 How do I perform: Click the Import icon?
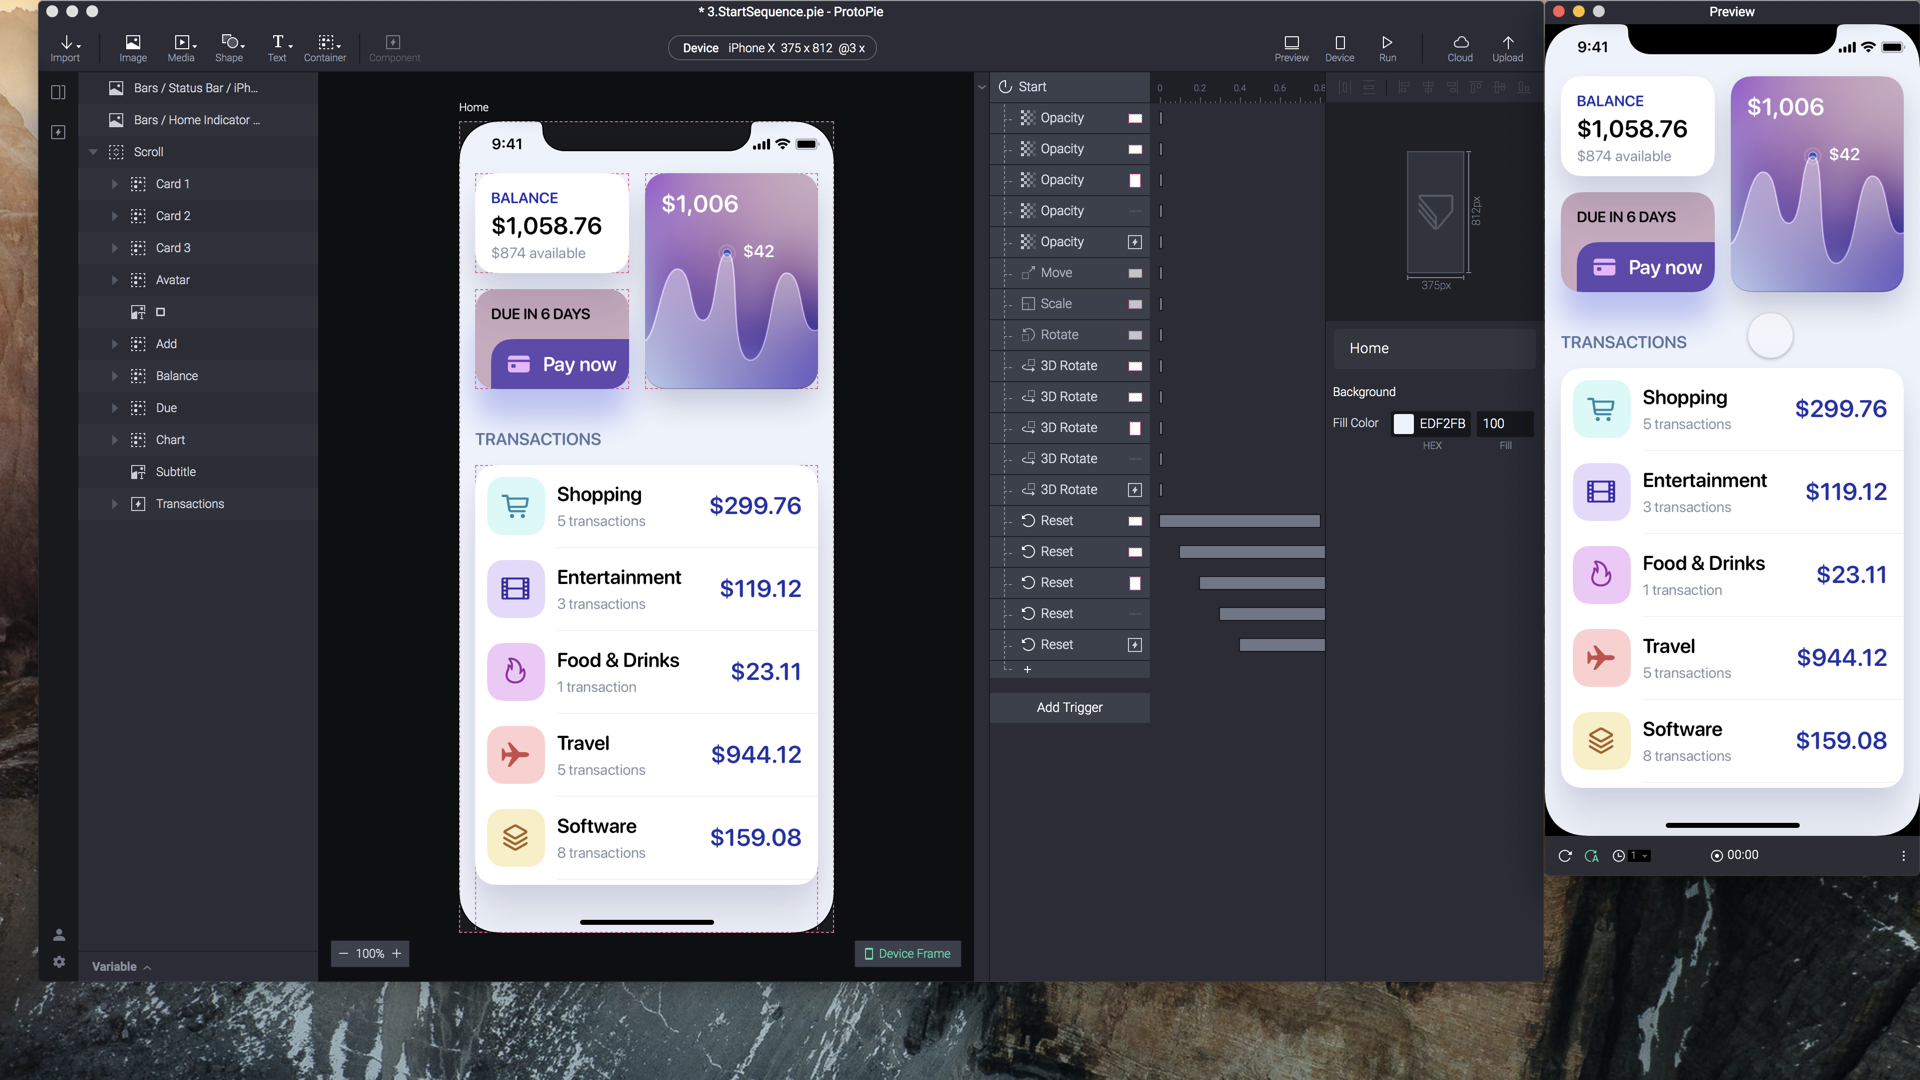[66, 47]
